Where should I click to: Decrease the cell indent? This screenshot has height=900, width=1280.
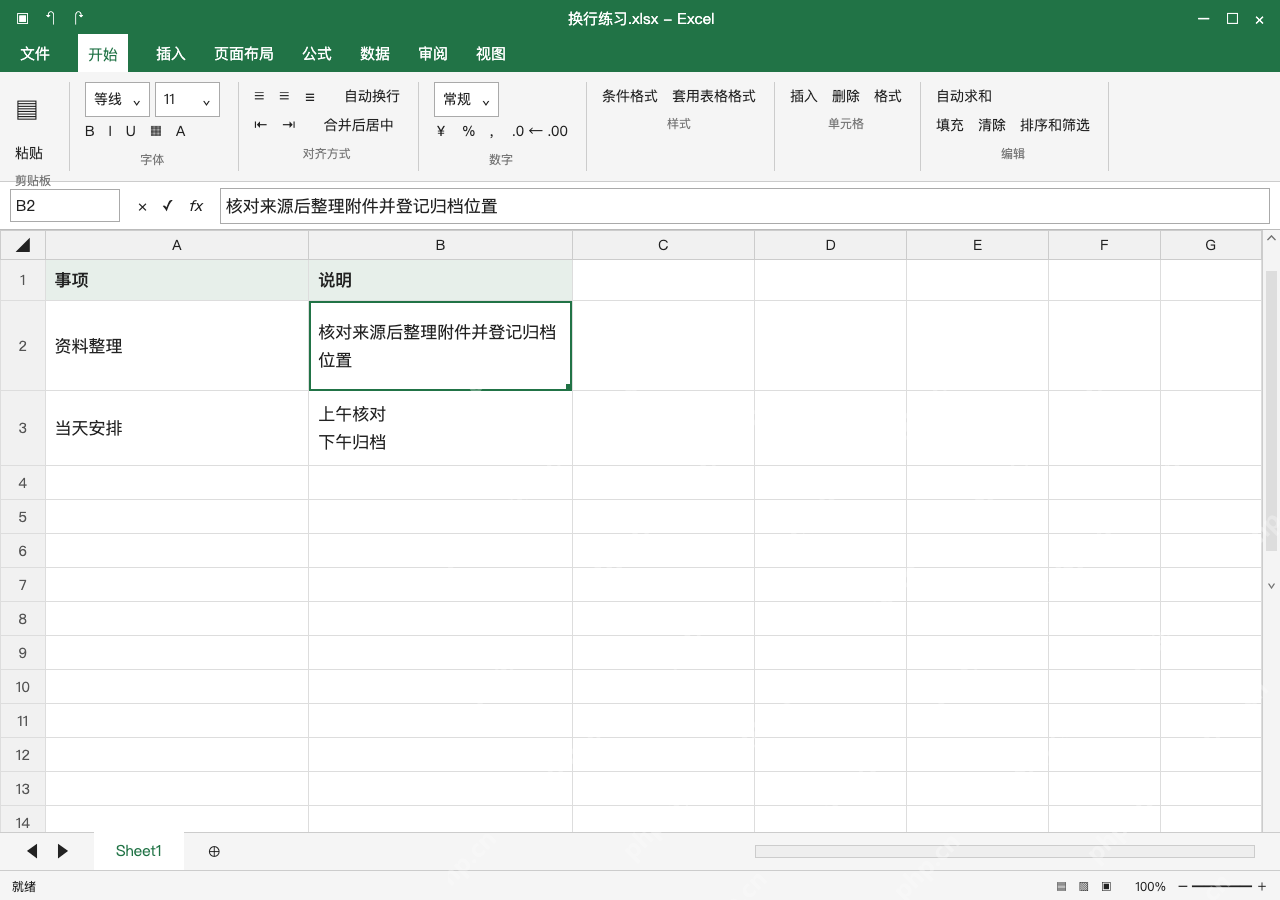261,125
